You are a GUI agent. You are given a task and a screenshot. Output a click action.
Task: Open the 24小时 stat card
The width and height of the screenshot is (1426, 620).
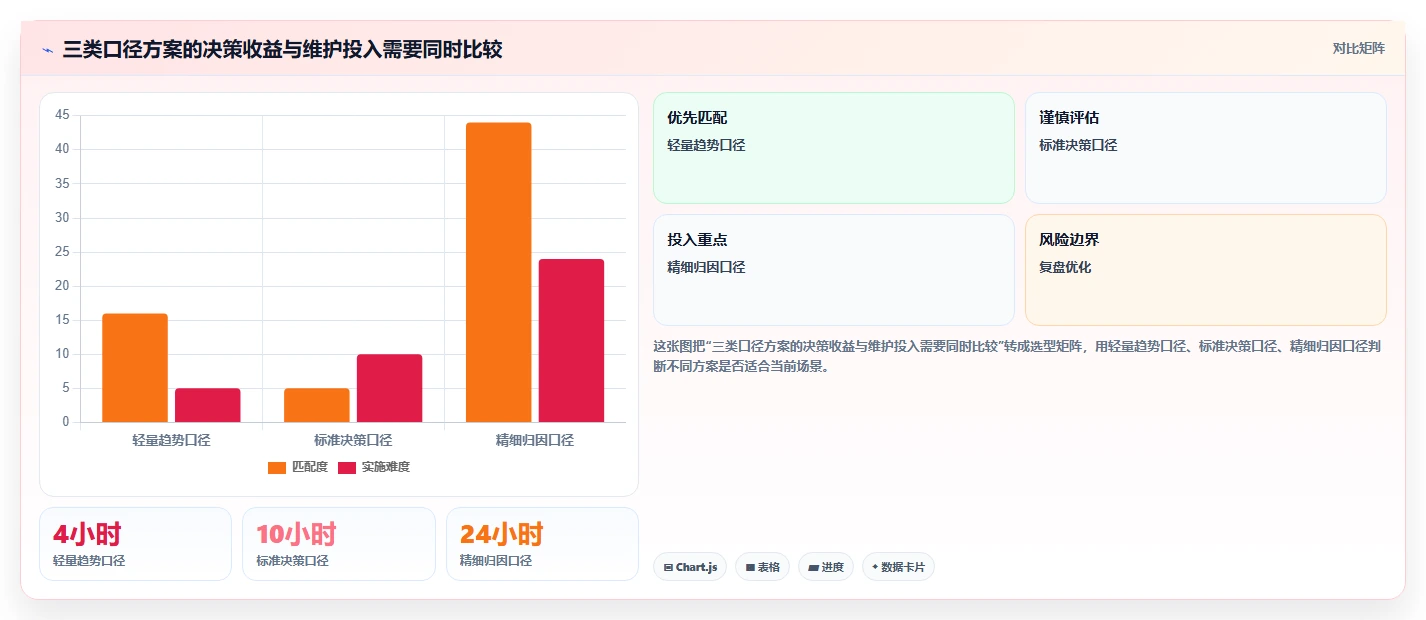click(x=542, y=544)
